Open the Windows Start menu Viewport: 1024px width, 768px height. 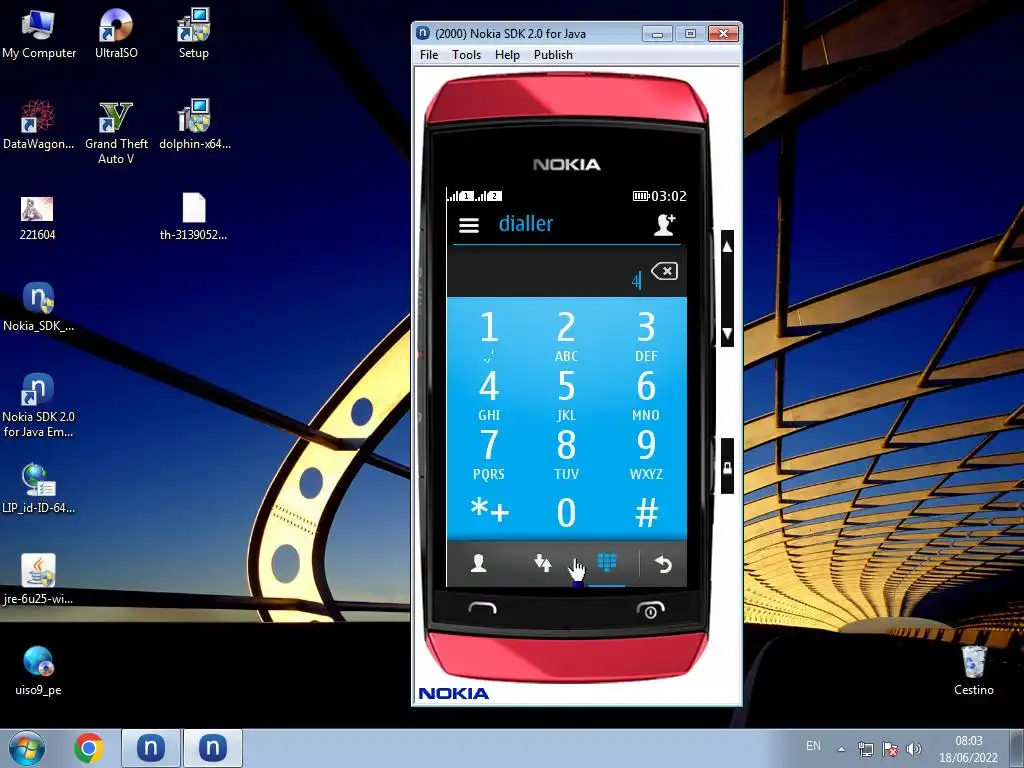click(26, 748)
